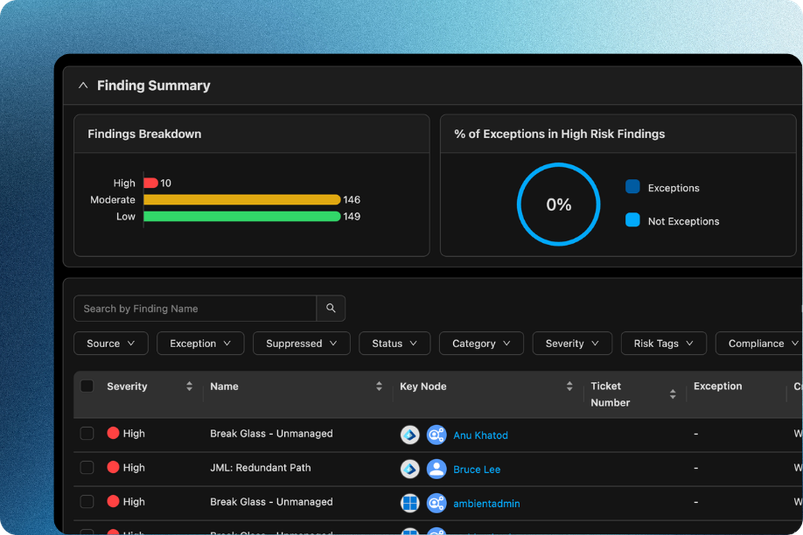803x535 pixels.
Task: Click 'Break Glass - Unmanaged' in Anu Khatod row
Action: [271, 434]
